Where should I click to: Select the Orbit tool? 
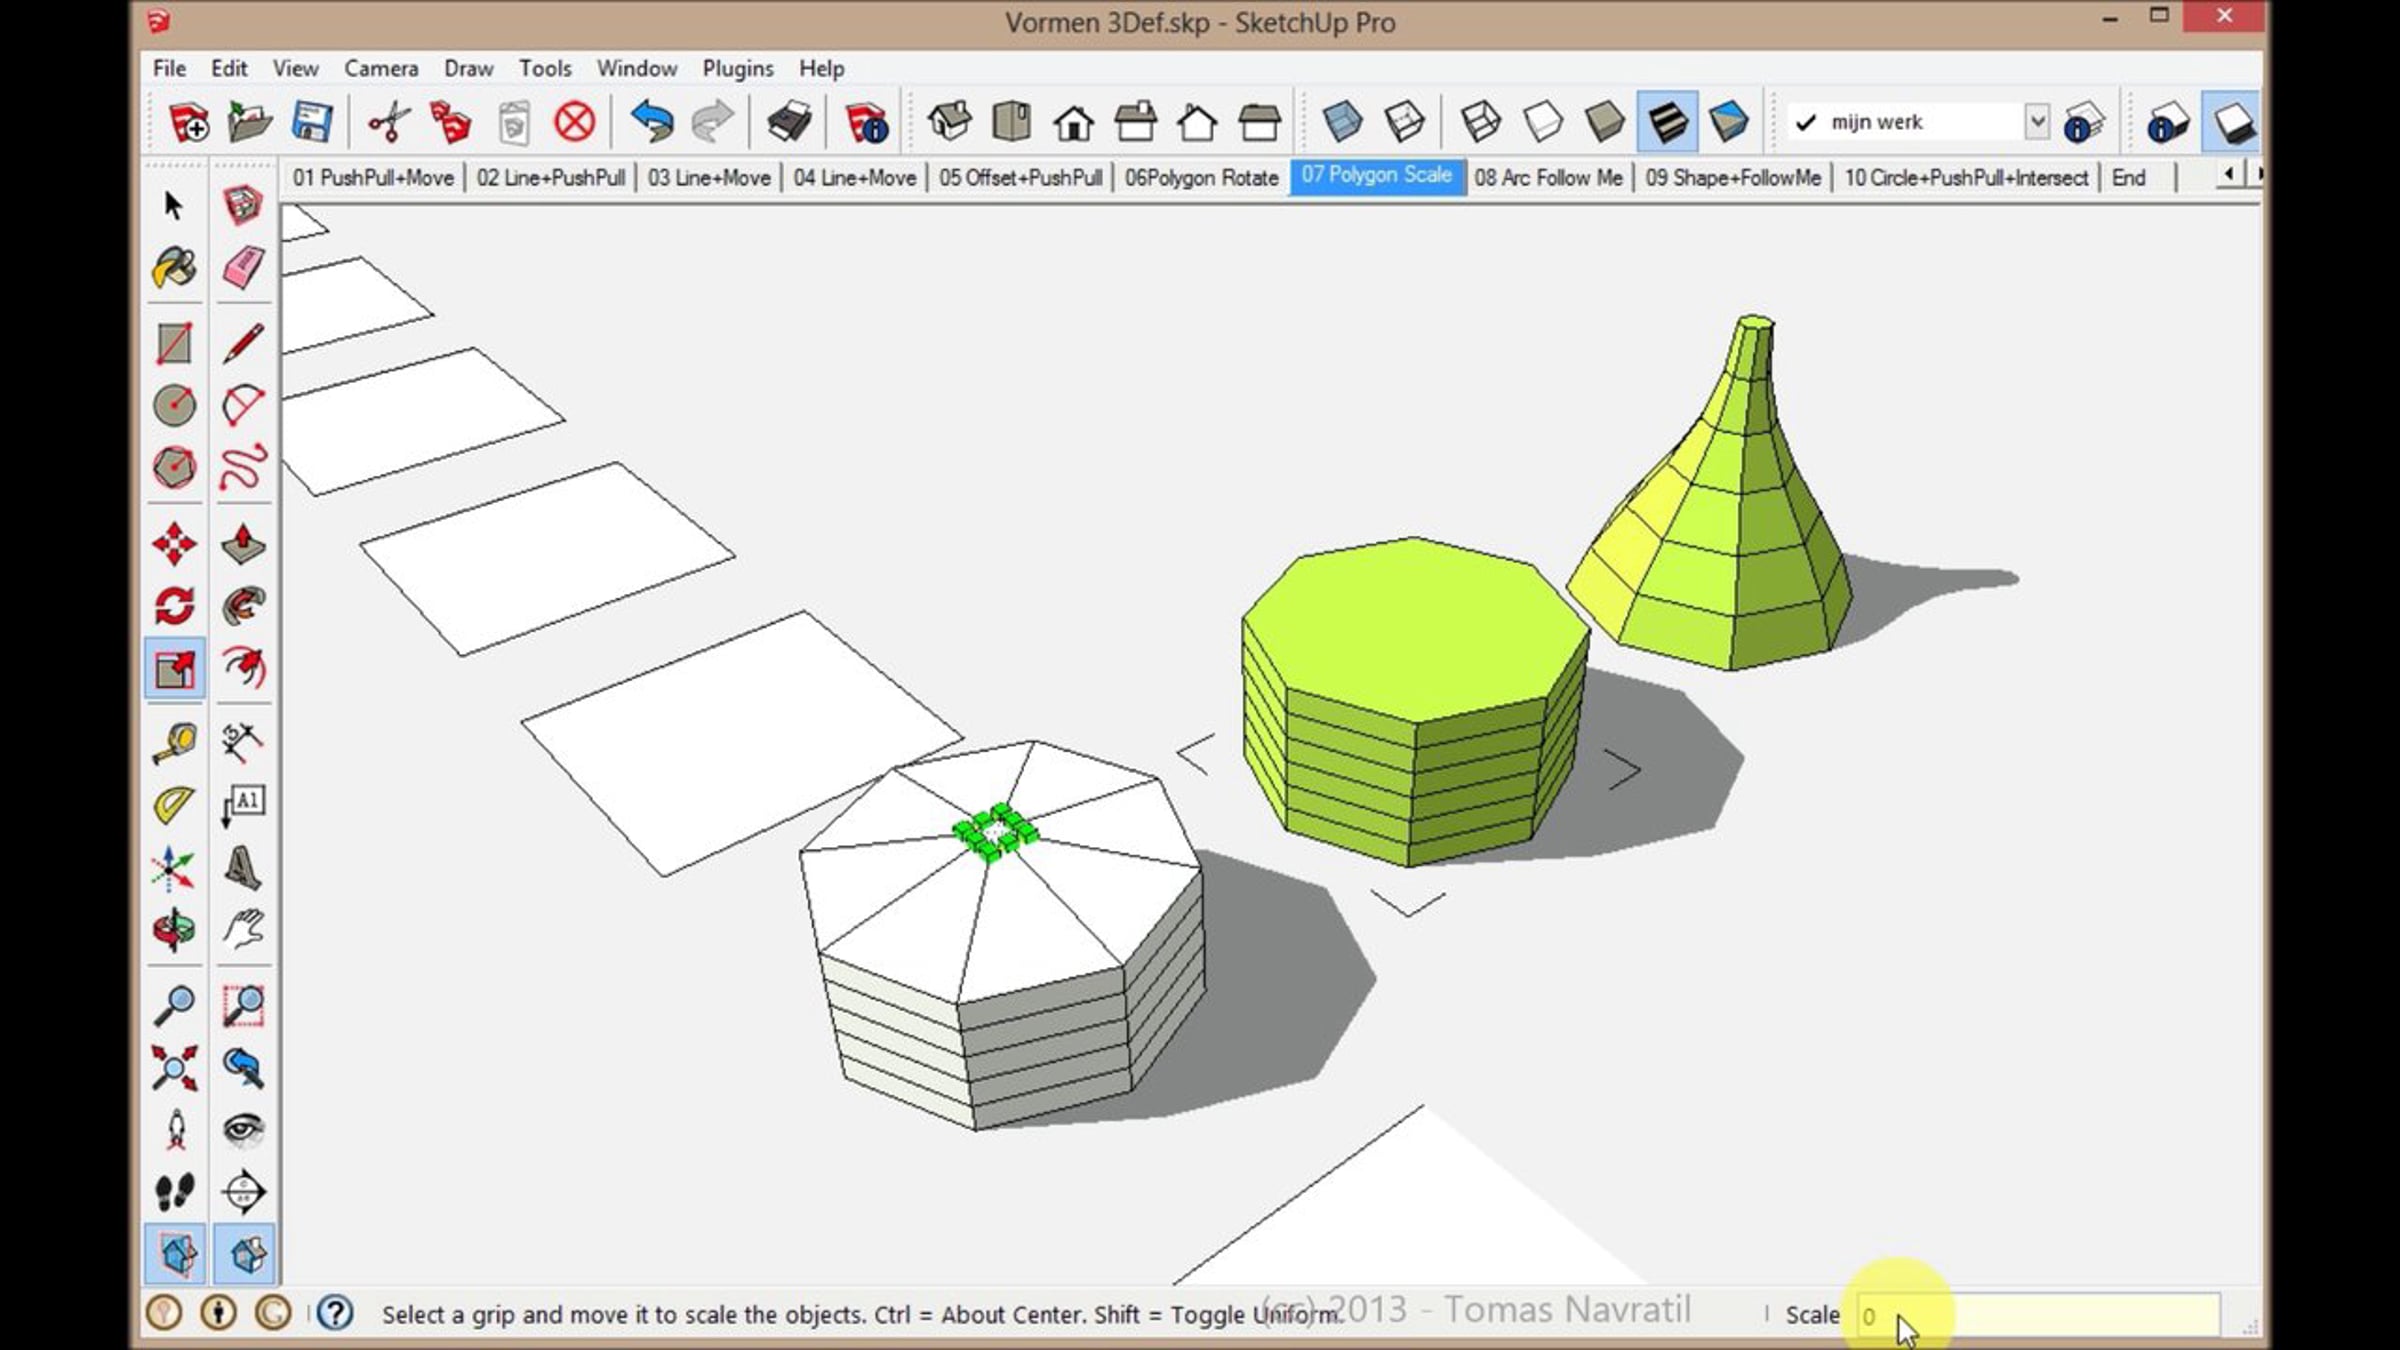click(174, 930)
